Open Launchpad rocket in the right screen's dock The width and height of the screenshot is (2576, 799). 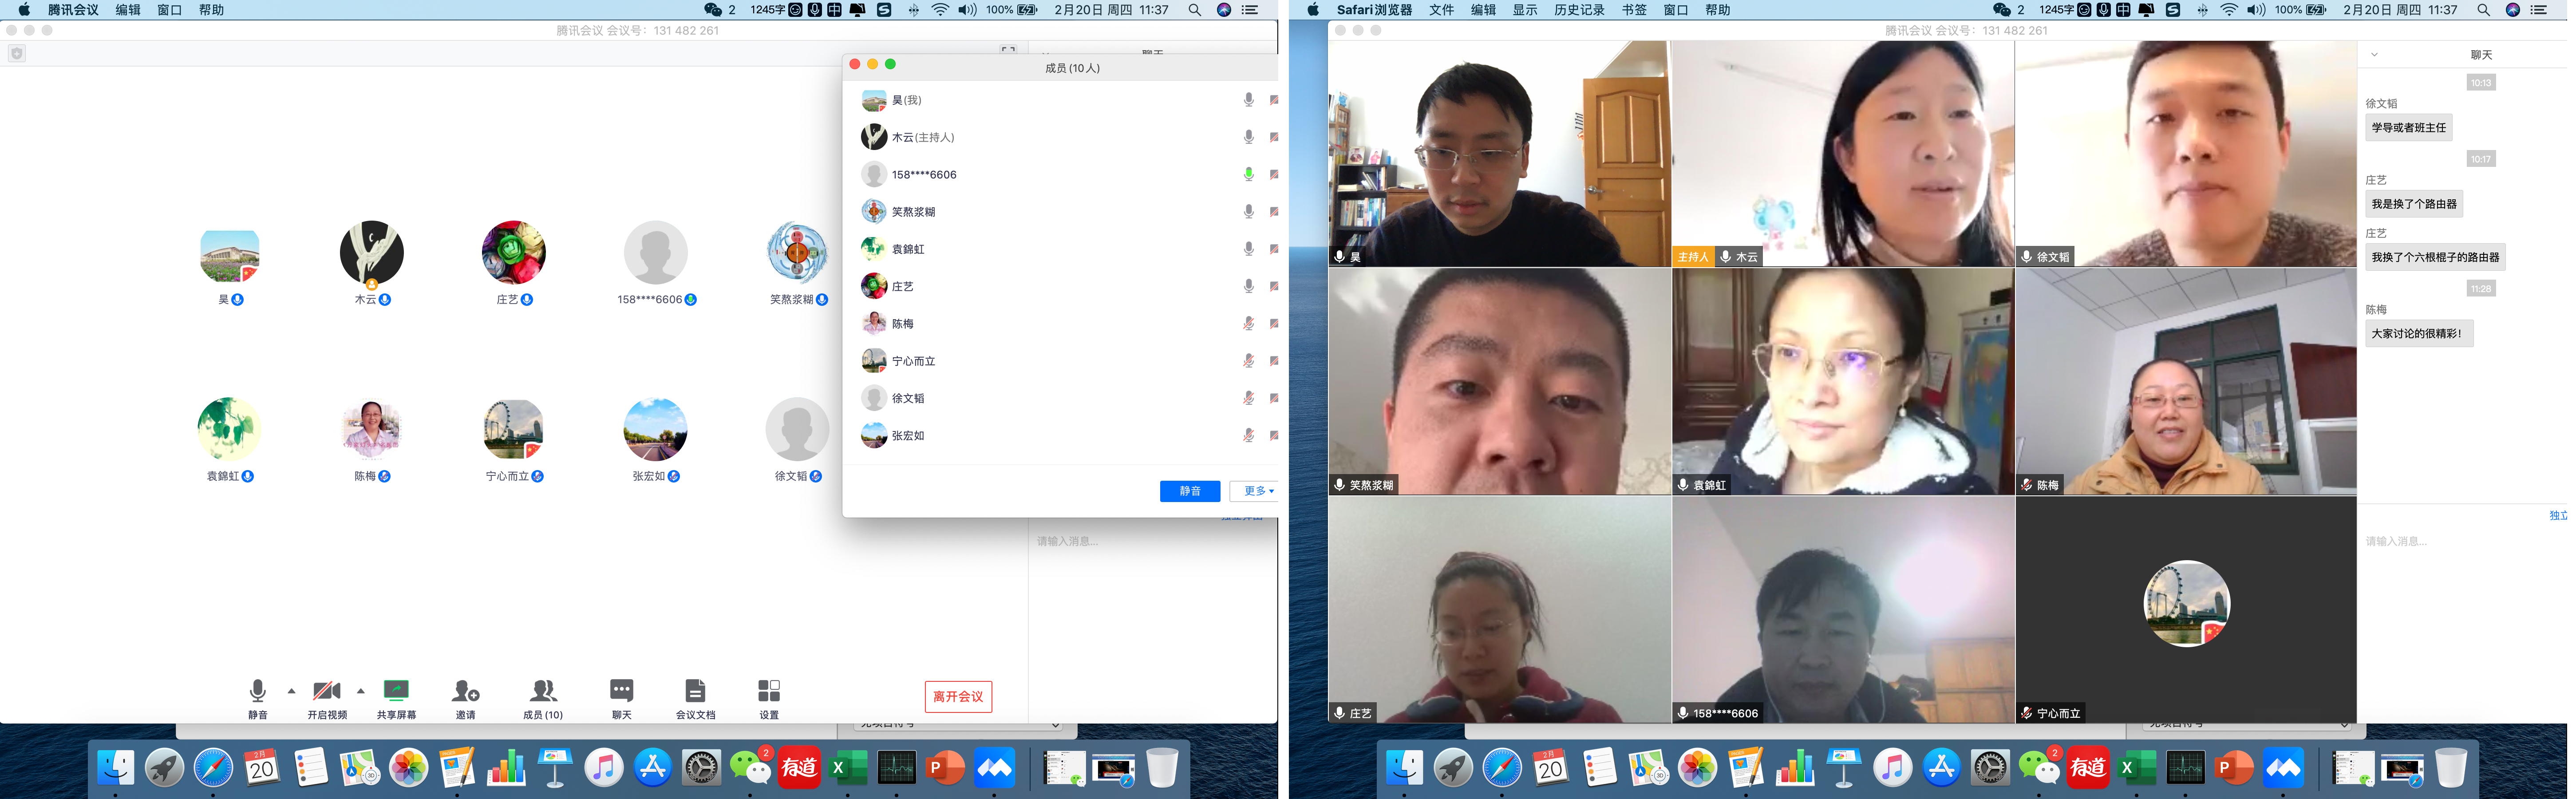[x=1453, y=768]
